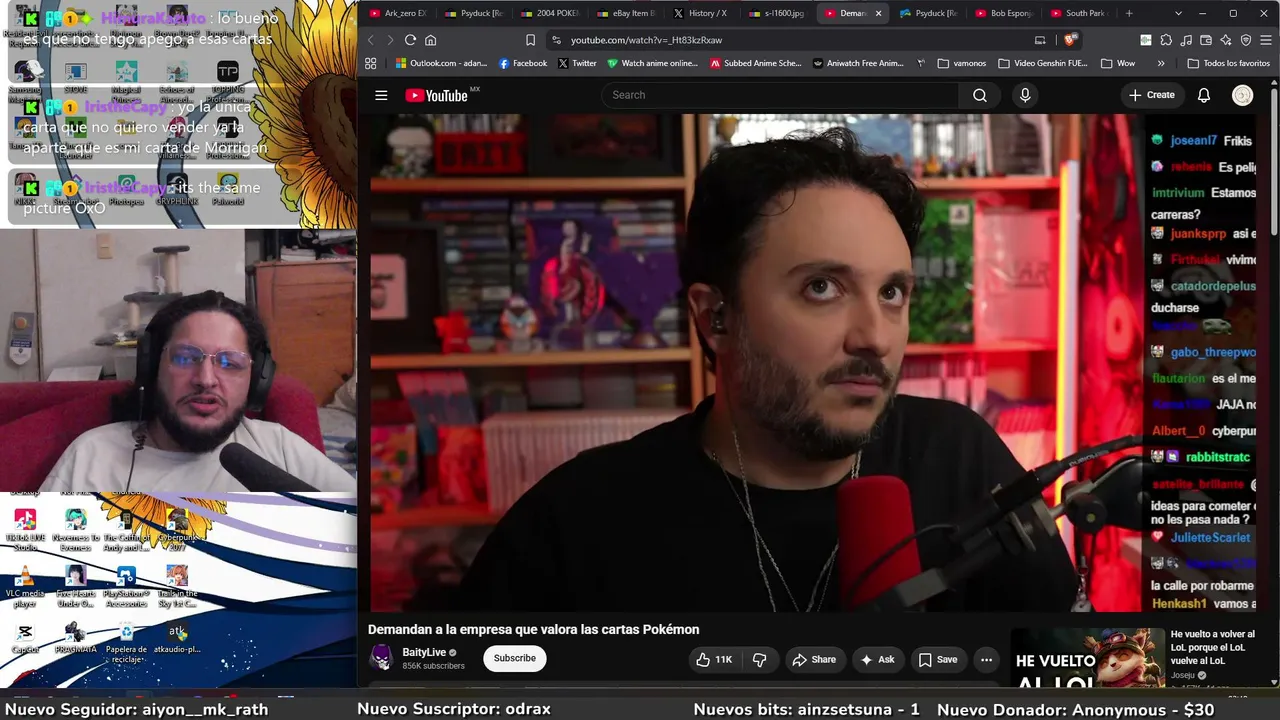Viewport: 1280px width, 720px height.
Task: Launch VLC media player desktop shortcut
Action: point(25,586)
